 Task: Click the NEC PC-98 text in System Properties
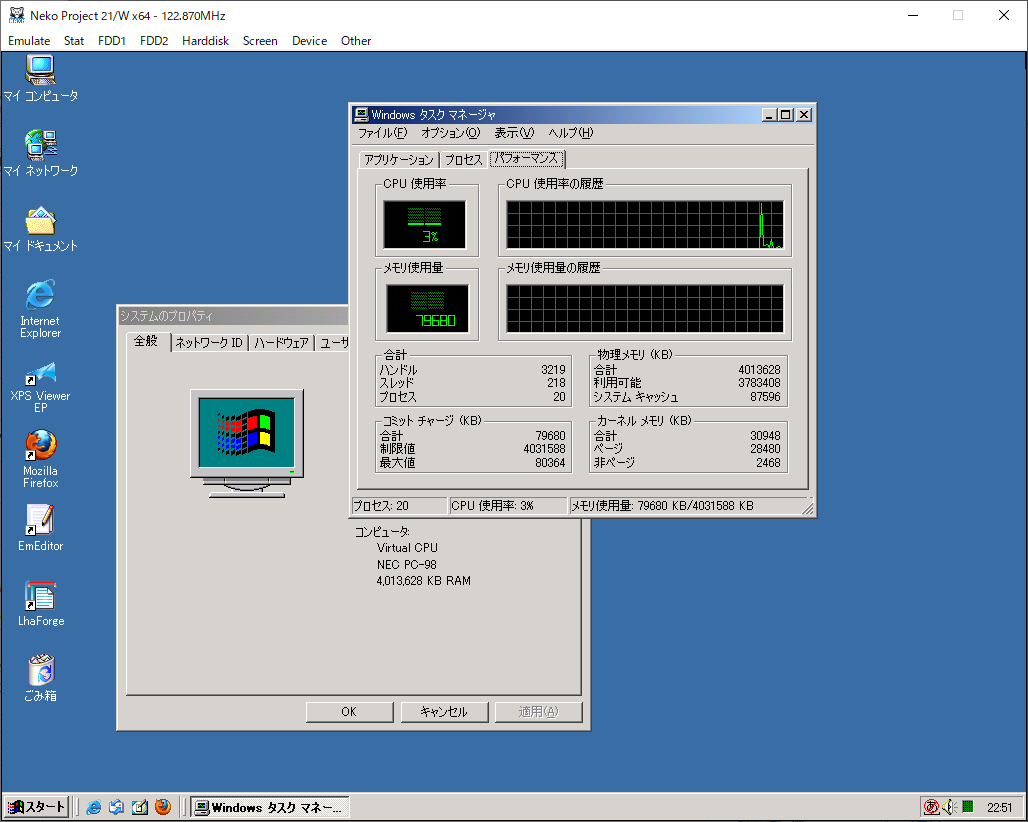click(406, 564)
